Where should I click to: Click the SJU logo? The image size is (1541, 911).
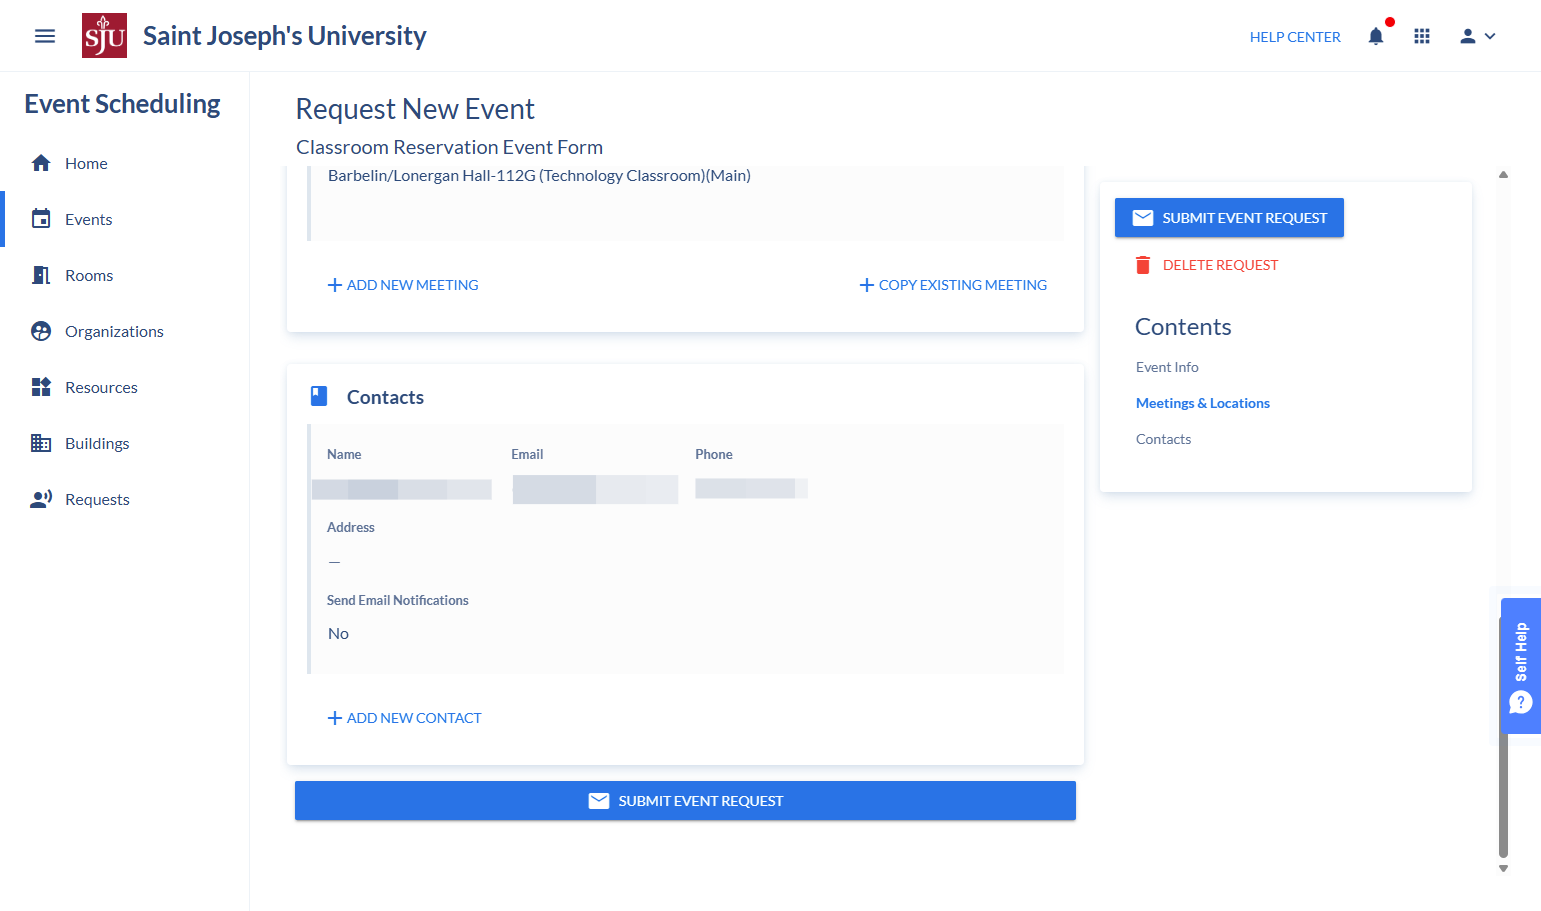tap(104, 36)
